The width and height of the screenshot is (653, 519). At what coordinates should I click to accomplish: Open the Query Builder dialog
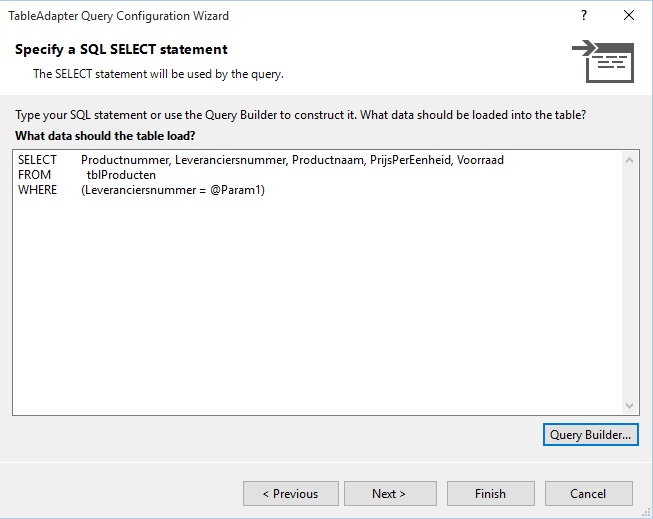point(591,434)
